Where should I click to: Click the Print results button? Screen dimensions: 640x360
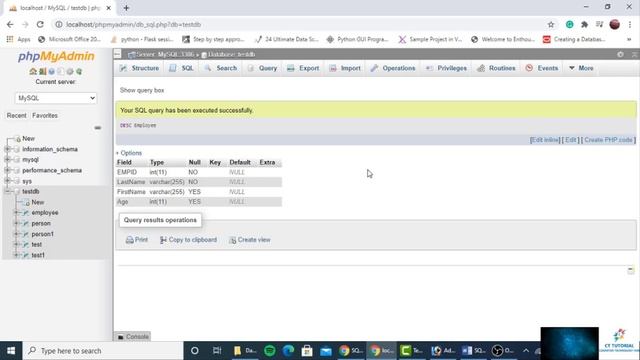[x=137, y=240]
